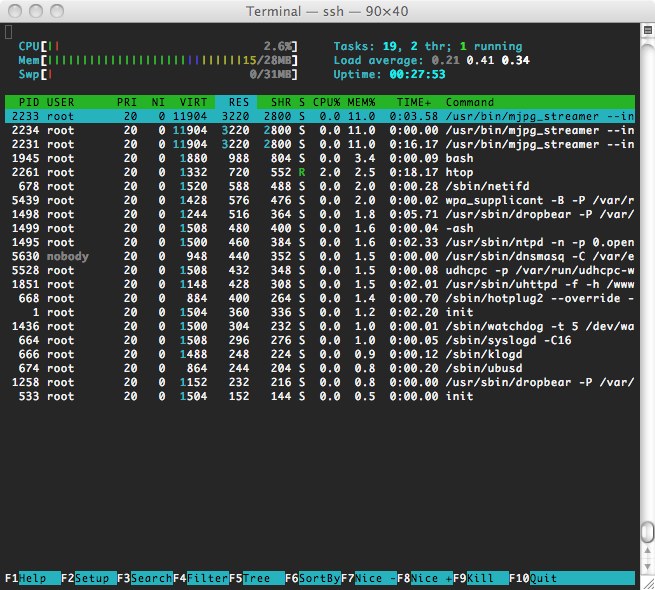Select the bash process row 1945
Viewport: 655px width, 590px height.
tap(320, 158)
